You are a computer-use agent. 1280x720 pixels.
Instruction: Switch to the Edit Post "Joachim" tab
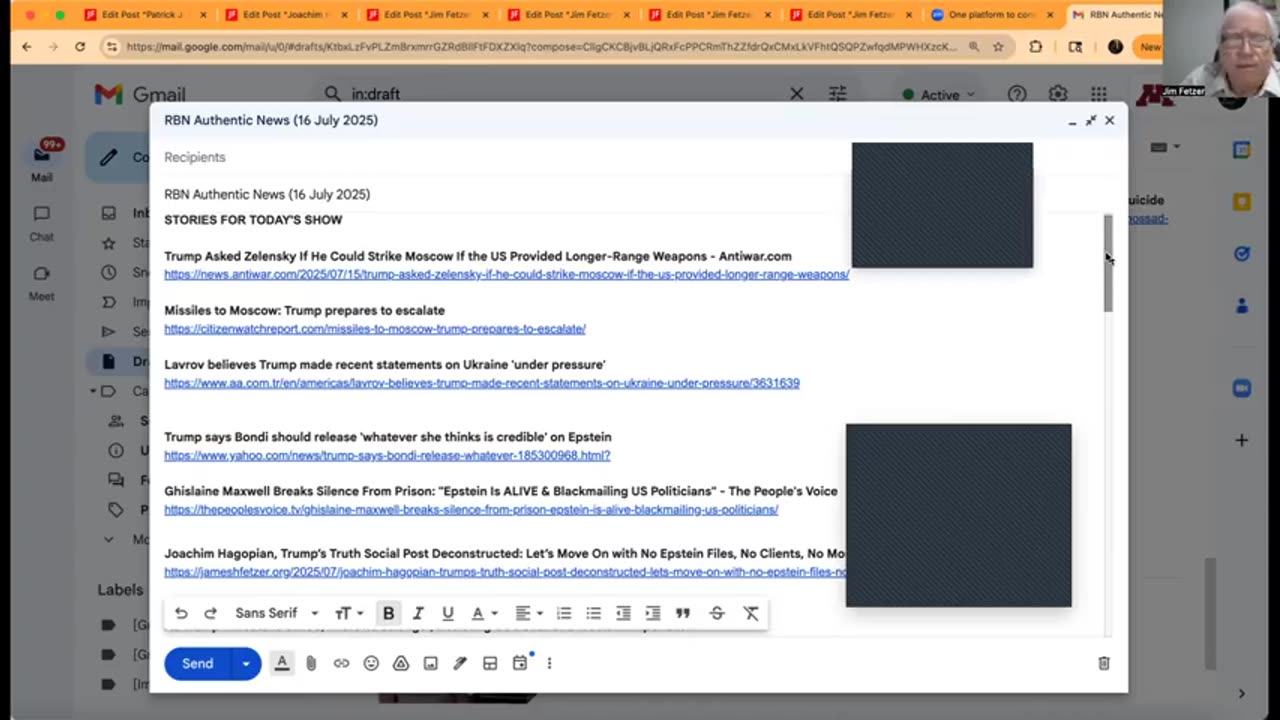[x=287, y=15]
